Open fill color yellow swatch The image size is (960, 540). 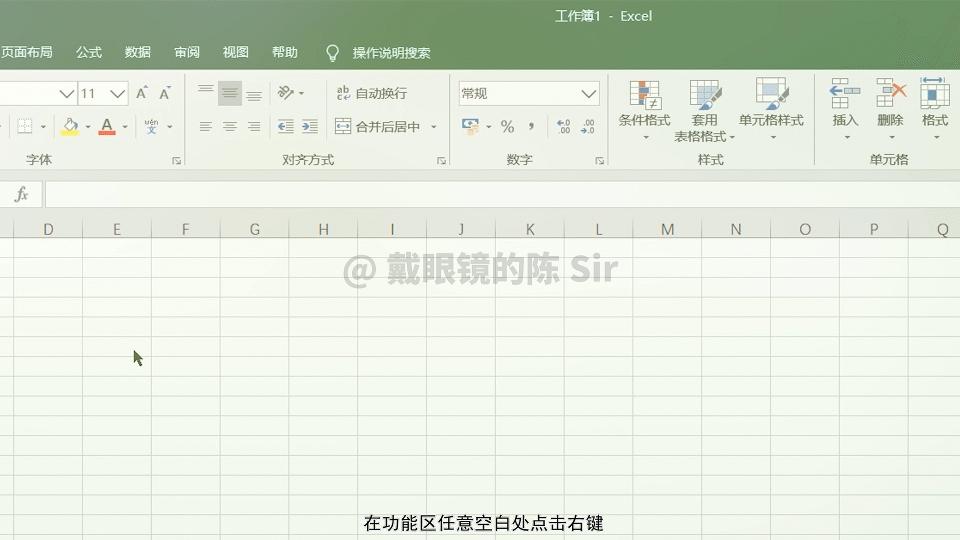click(70, 127)
